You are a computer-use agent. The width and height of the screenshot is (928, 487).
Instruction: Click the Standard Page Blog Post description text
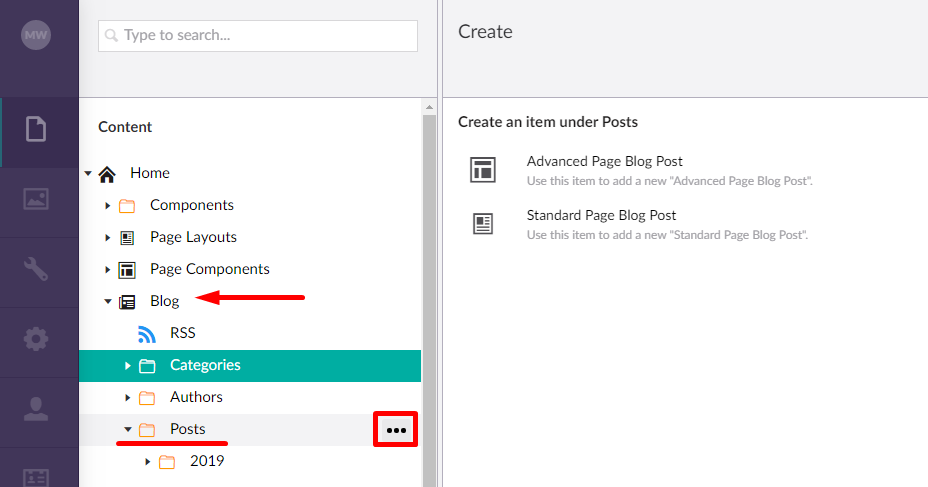pyautogui.click(x=668, y=235)
